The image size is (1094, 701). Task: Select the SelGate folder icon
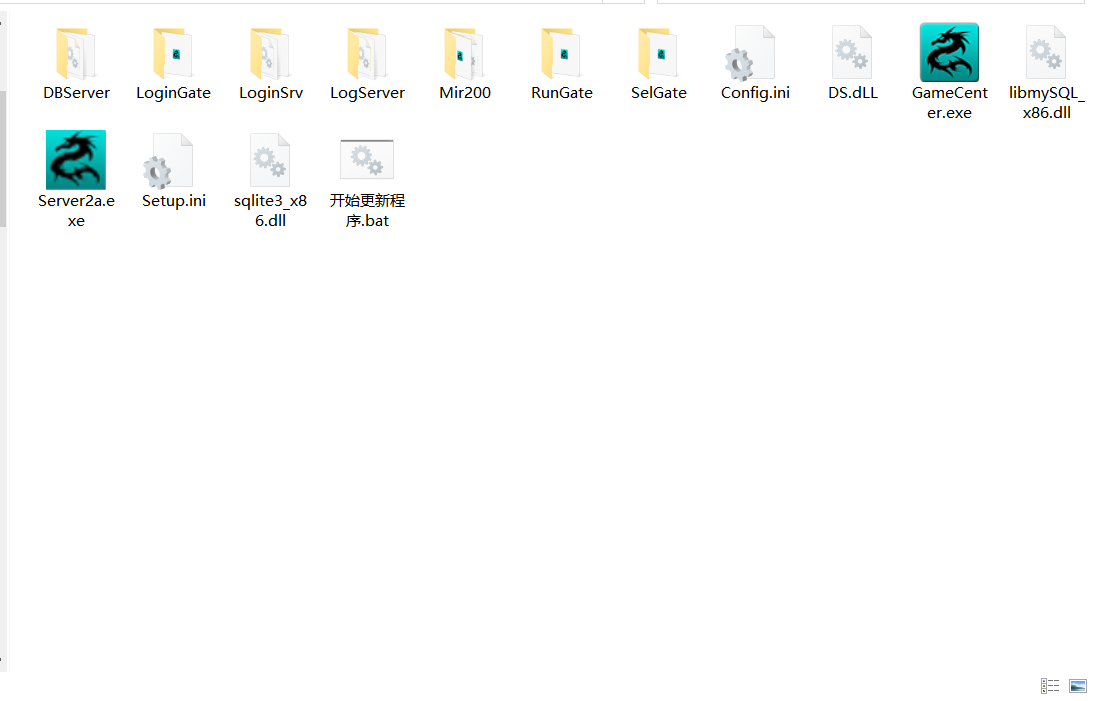(658, 53)
